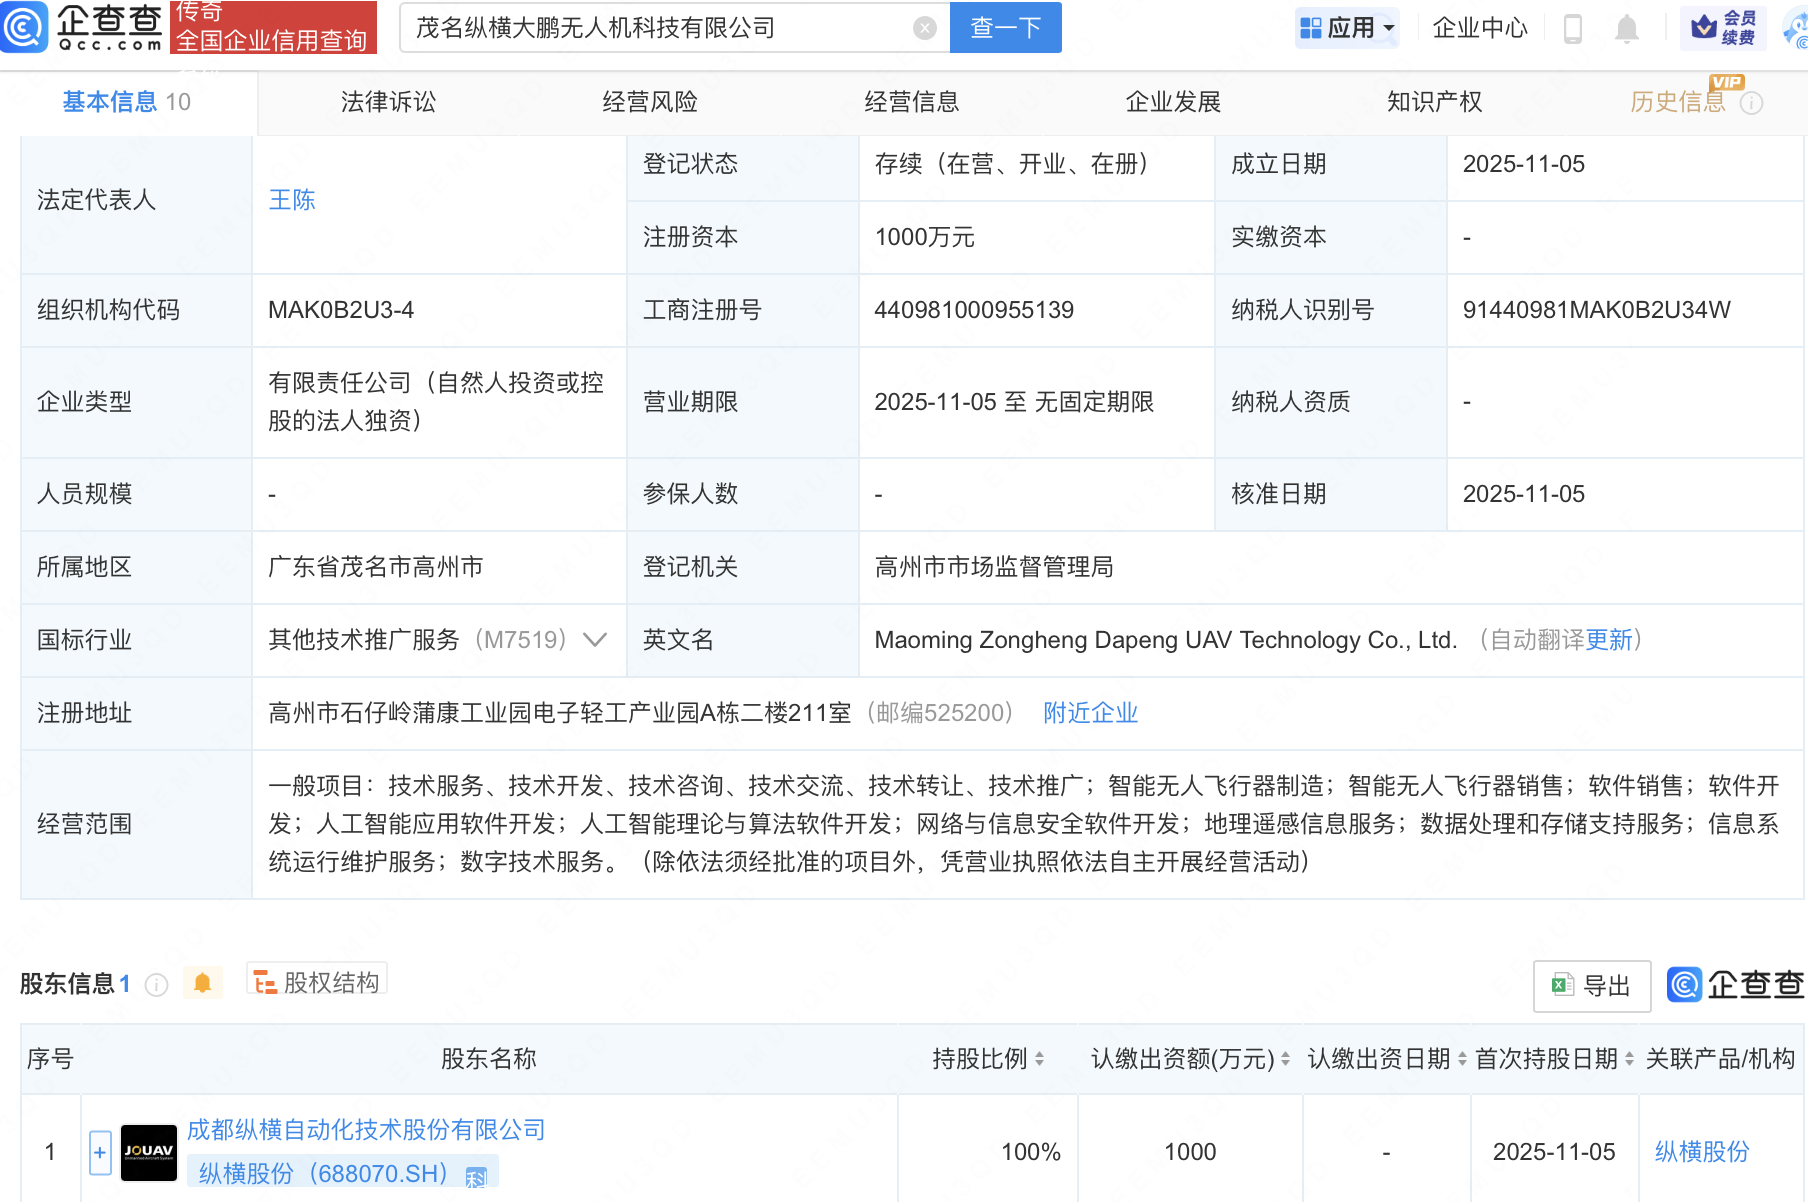Expand the 成都纵横 shareholder row plus
This screenshot has width=1808, height=1202.
[100, 1152]
